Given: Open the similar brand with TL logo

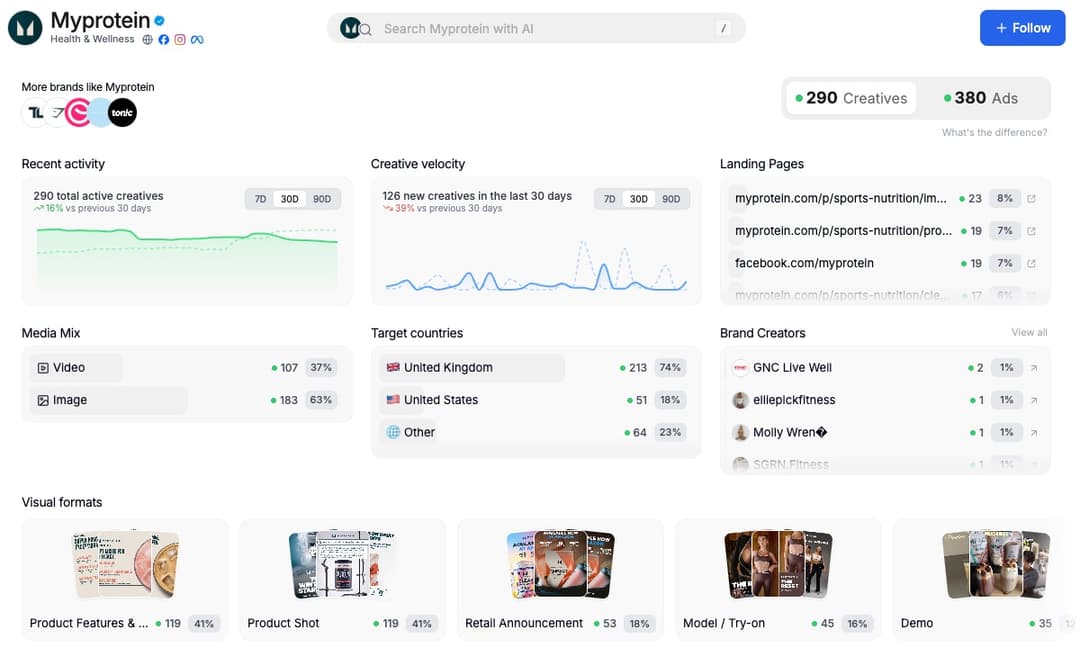Looking at the screenshot, I should pos(35,112).
